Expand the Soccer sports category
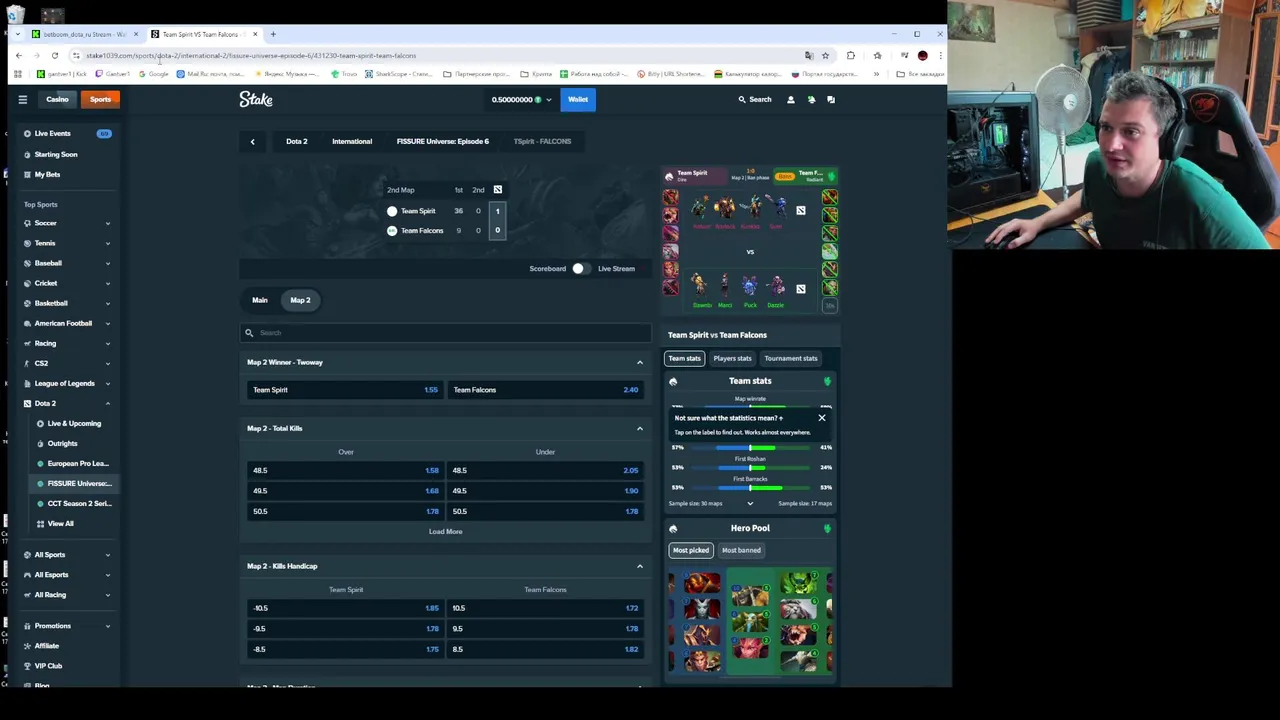The height and width of the screenshot is (720, 1280). 107,223
